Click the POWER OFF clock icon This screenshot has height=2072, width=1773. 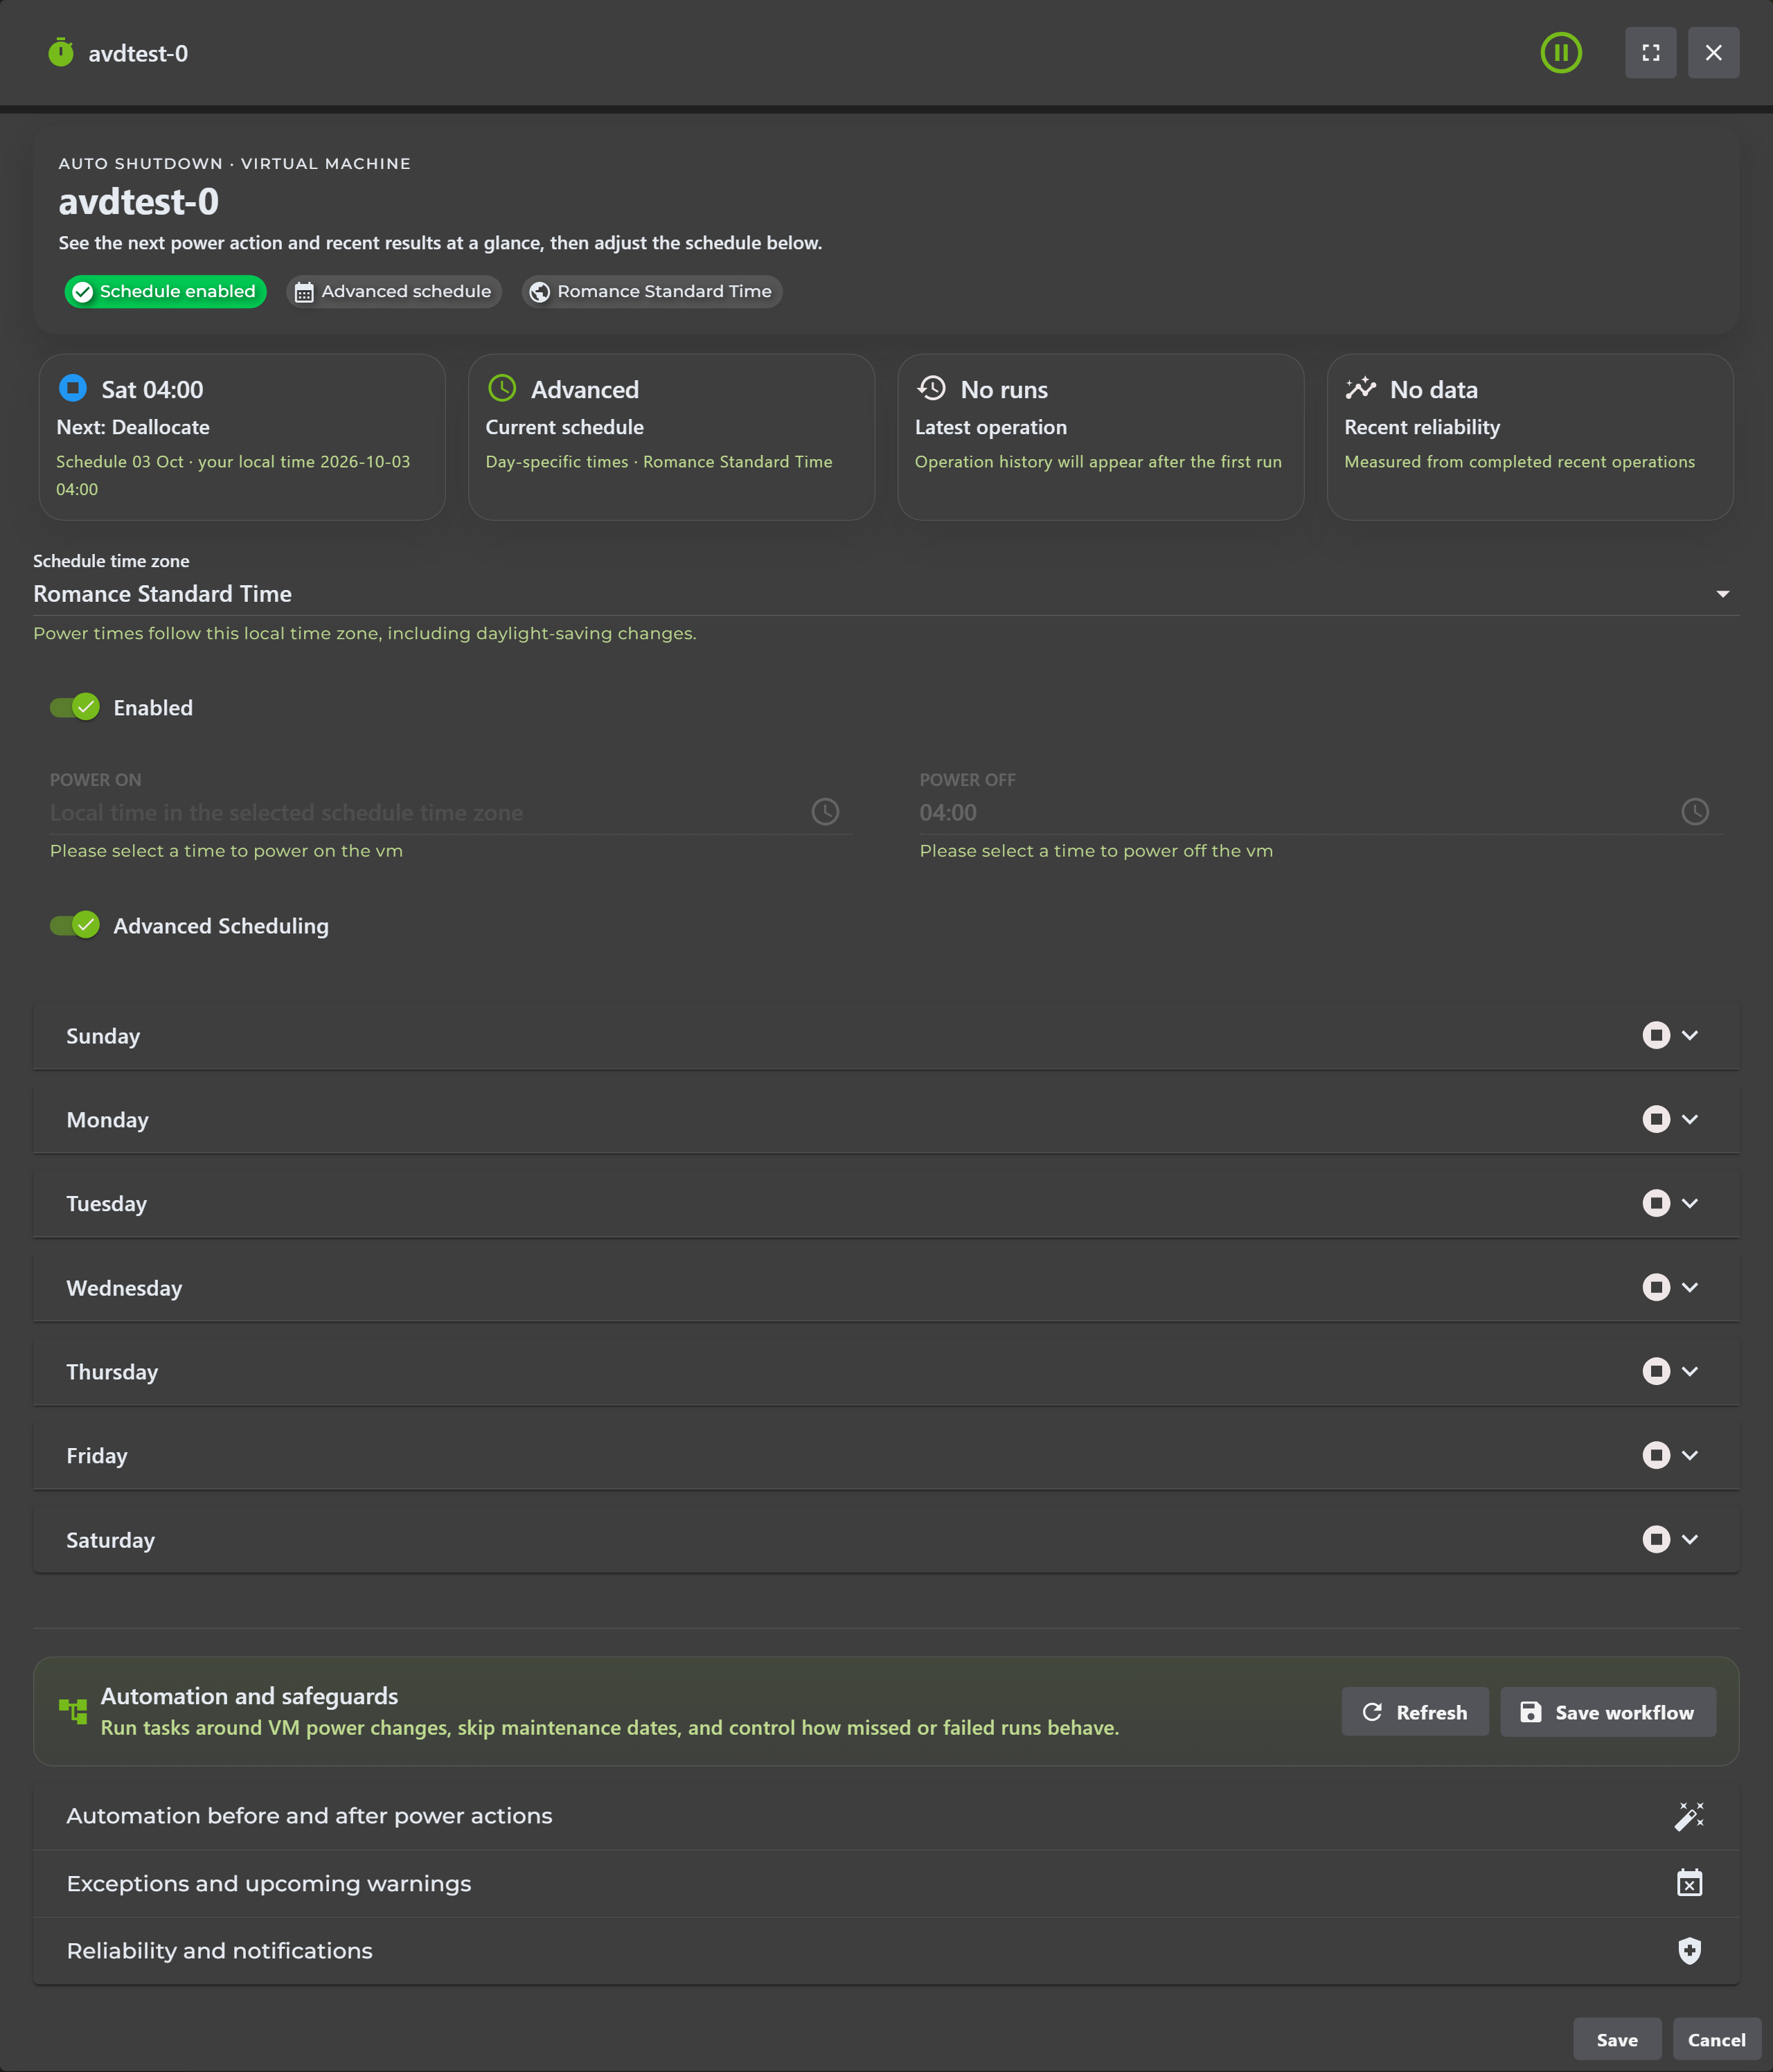(x=1694, y=811)
